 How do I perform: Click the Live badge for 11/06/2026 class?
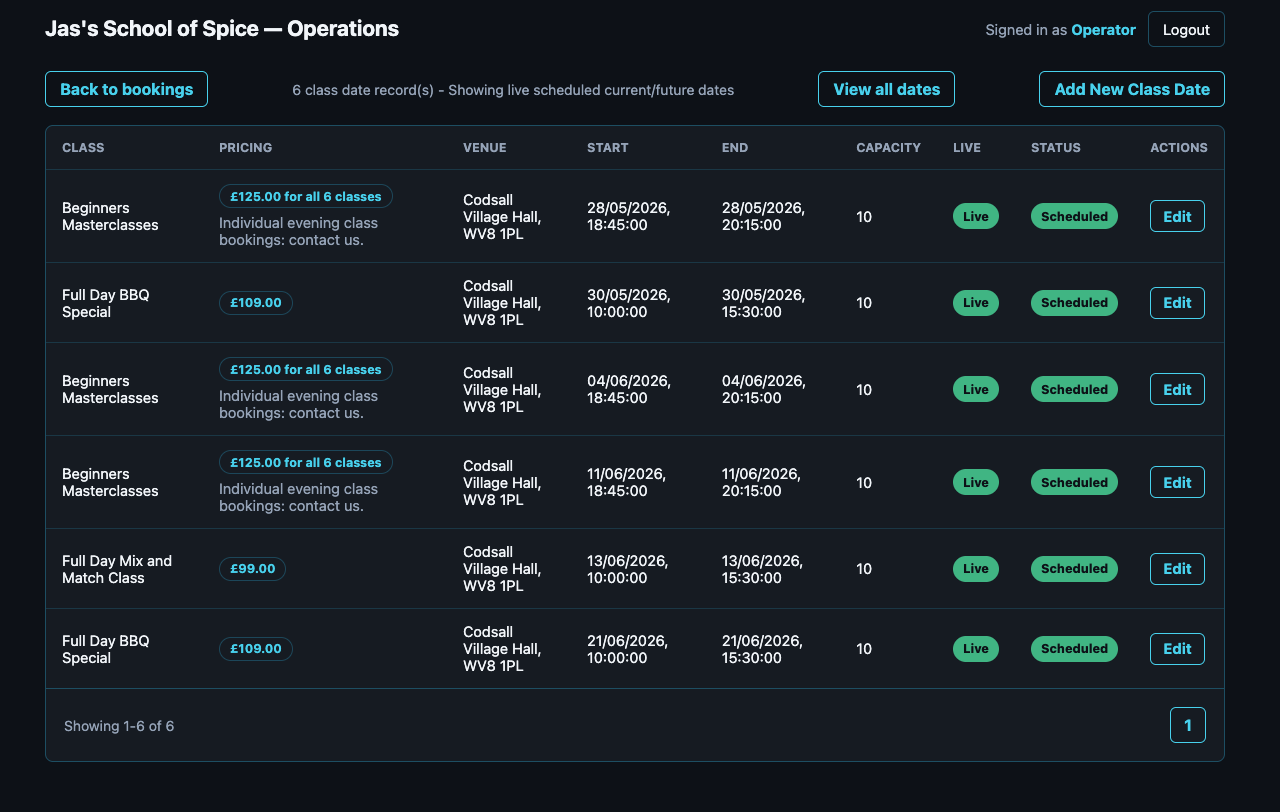click(976, 482)
